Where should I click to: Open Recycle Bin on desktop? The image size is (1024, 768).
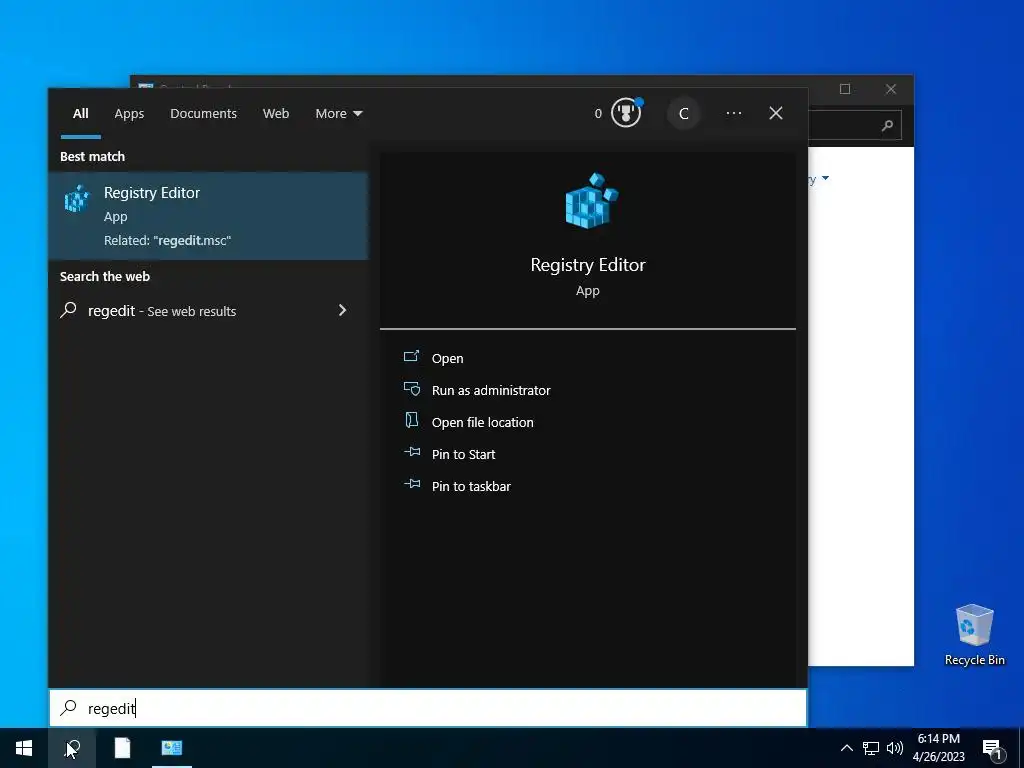coord(974,634)
